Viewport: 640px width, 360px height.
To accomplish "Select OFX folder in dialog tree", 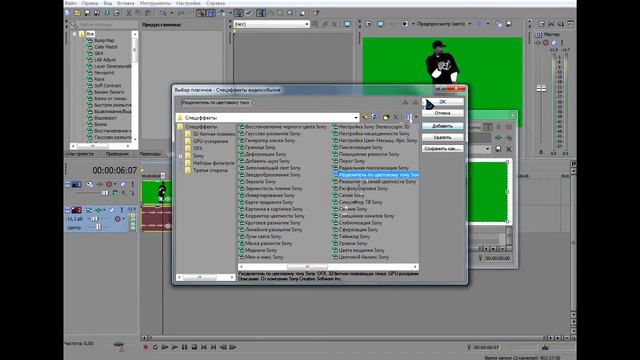I will click(198, 148).
